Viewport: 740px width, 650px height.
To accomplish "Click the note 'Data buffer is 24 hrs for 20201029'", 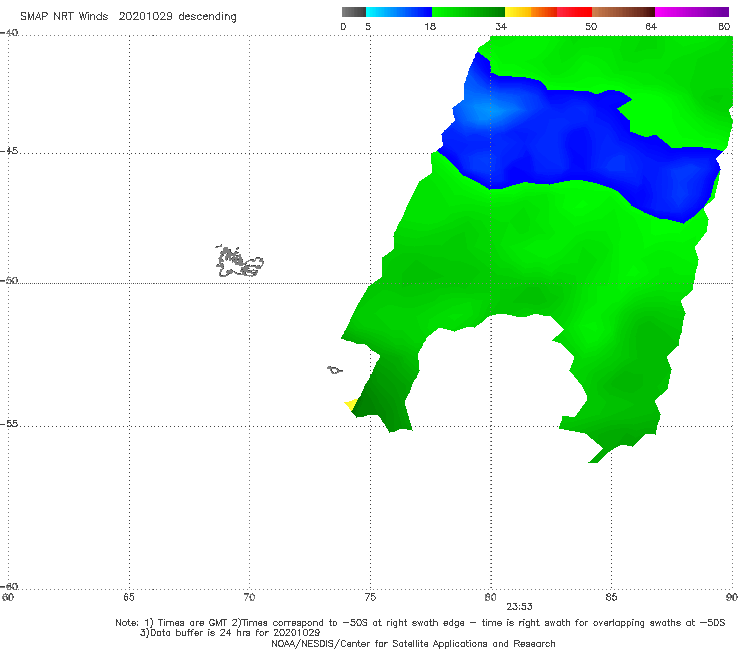I will [230, 633].
